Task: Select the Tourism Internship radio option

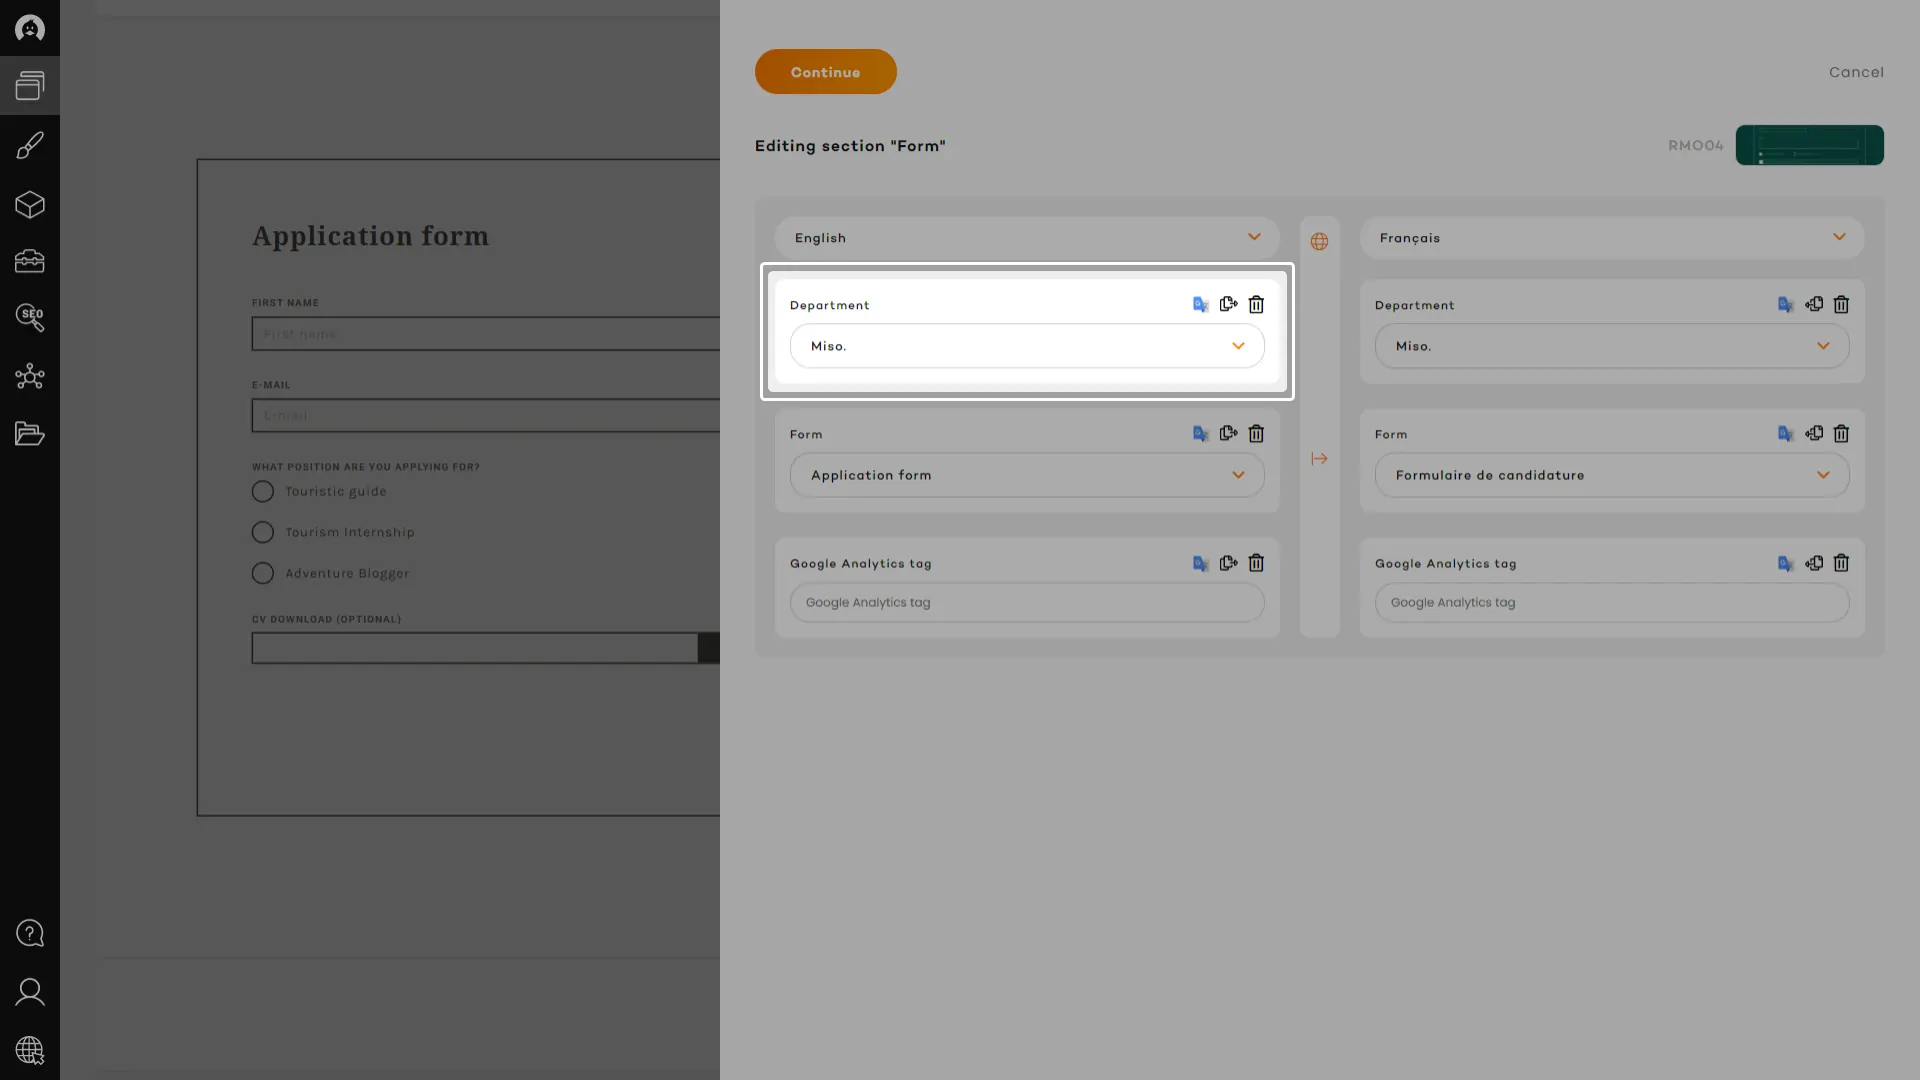Action: click(263, 533)
